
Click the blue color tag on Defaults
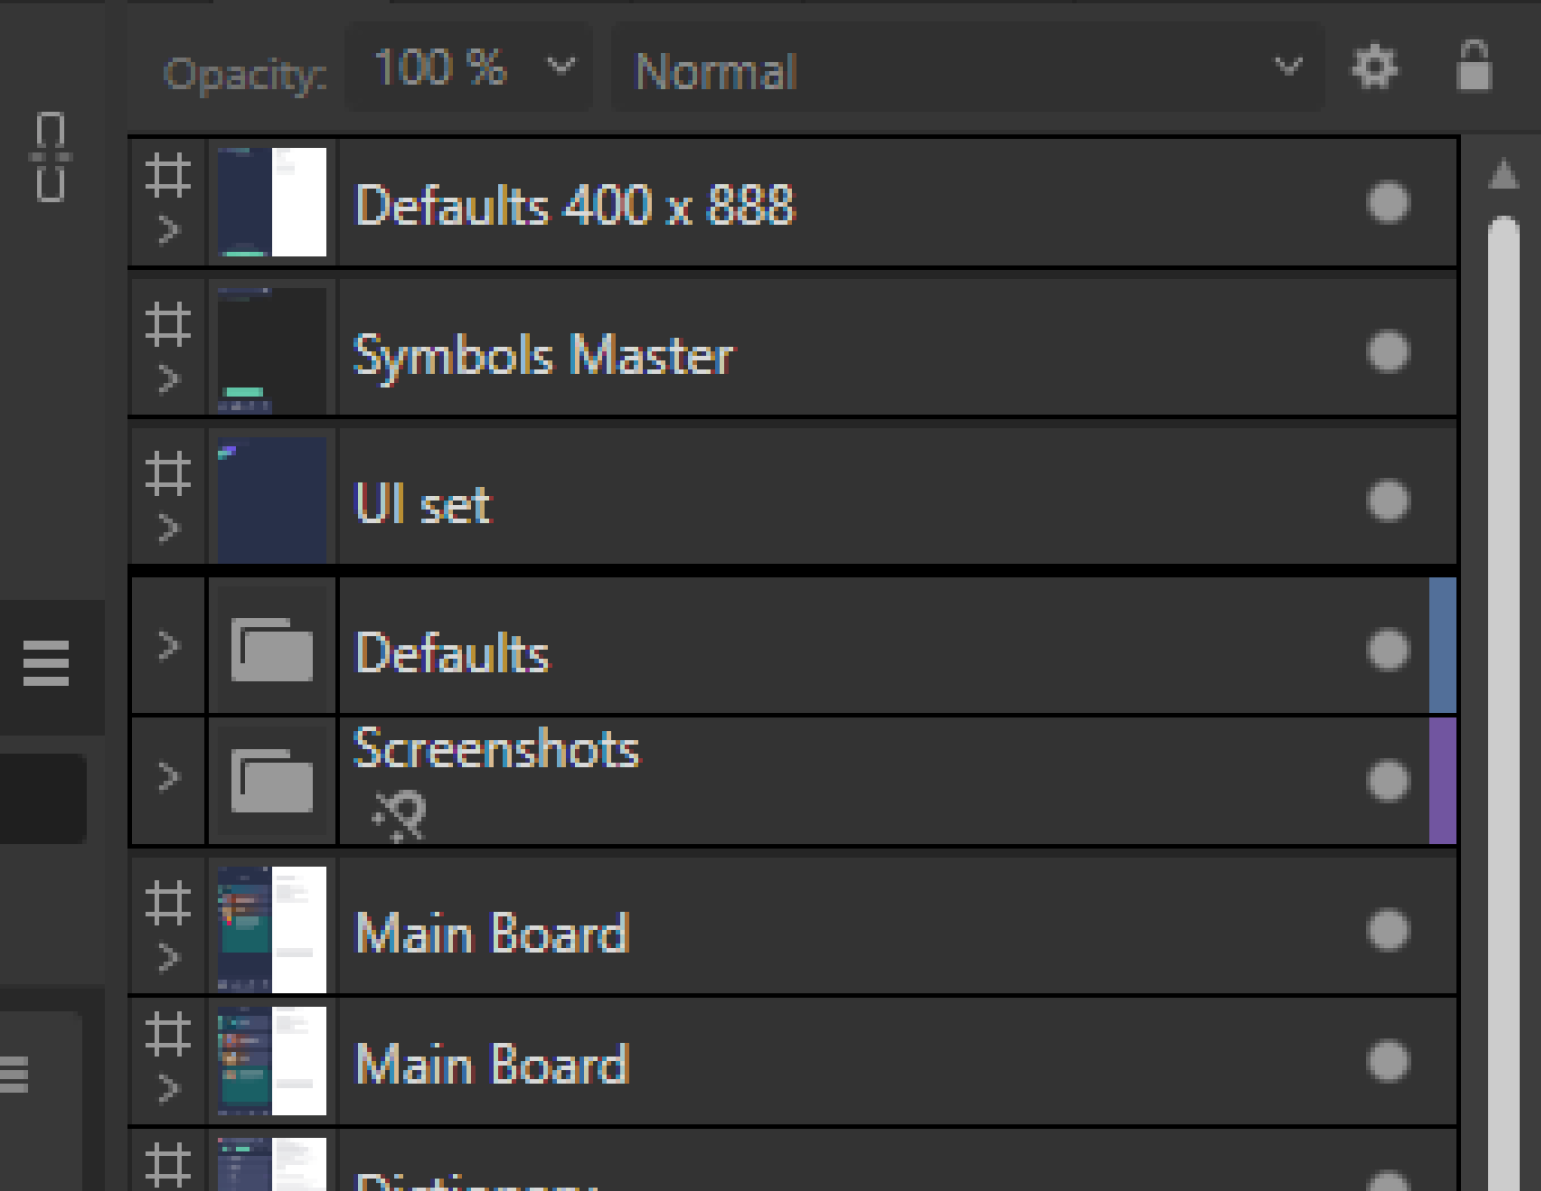coord(1442,646)
